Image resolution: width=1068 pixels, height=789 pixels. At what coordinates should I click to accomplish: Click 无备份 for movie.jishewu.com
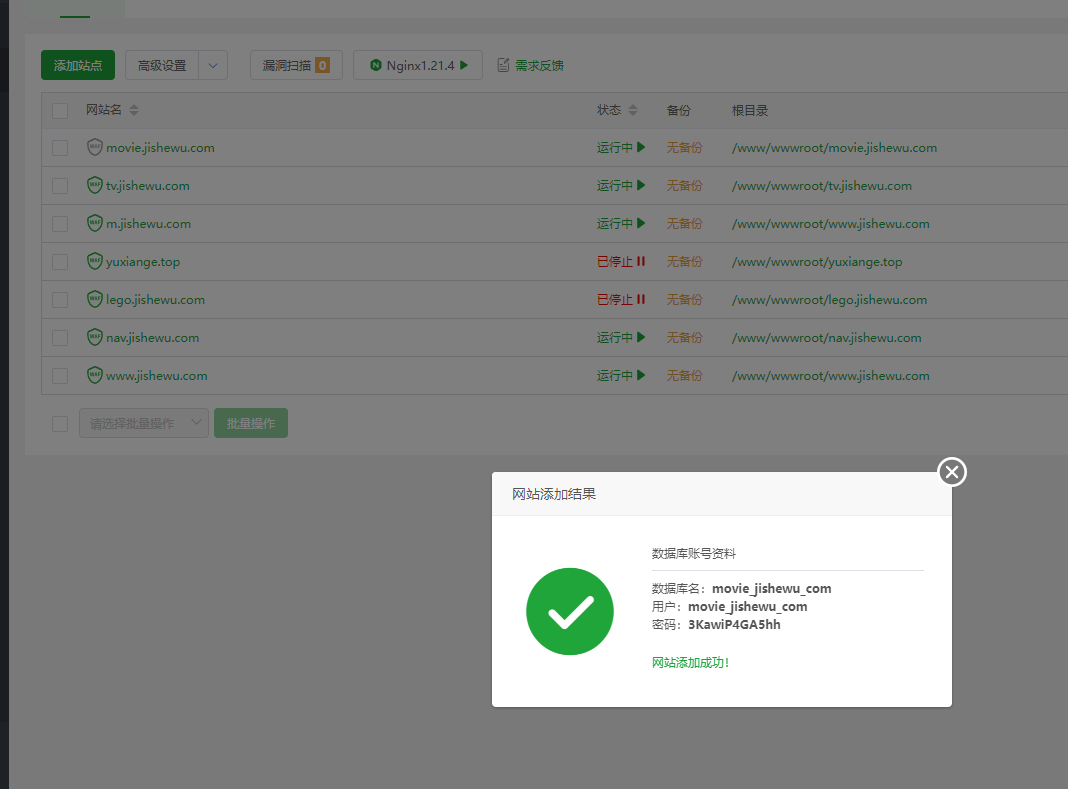coord(684,148)
